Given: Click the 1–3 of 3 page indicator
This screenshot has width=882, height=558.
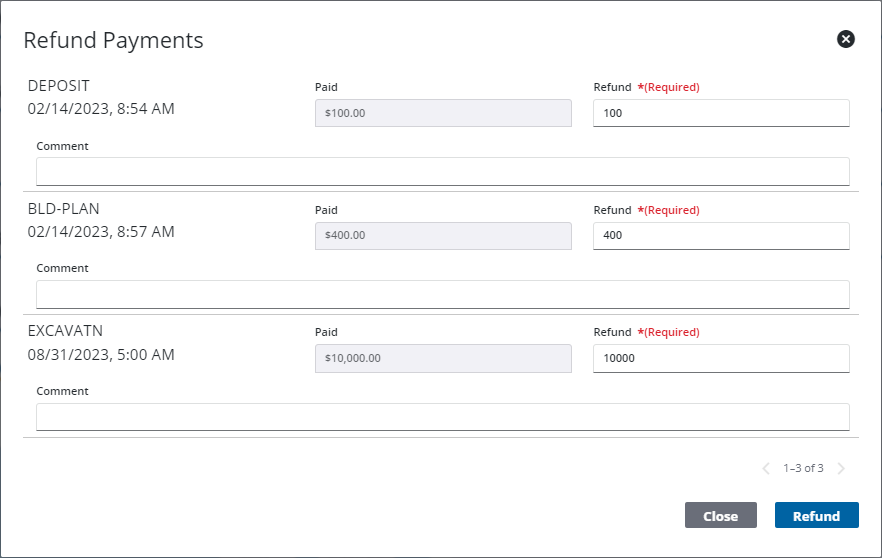Looking at the screenshot, I should pyautogui.click(x=803, y=468).
